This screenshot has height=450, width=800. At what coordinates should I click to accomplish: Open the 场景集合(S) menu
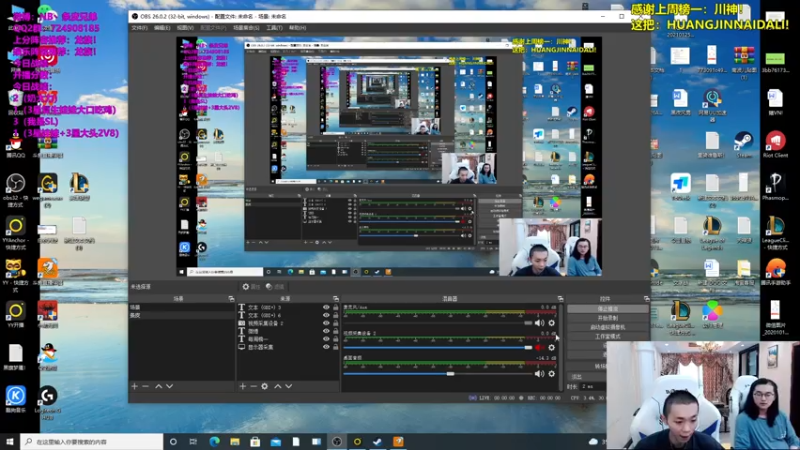[x=246, y=28]
